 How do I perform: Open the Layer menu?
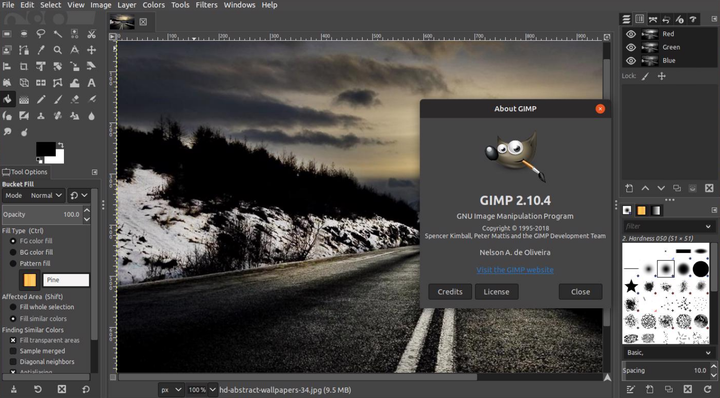127,5
